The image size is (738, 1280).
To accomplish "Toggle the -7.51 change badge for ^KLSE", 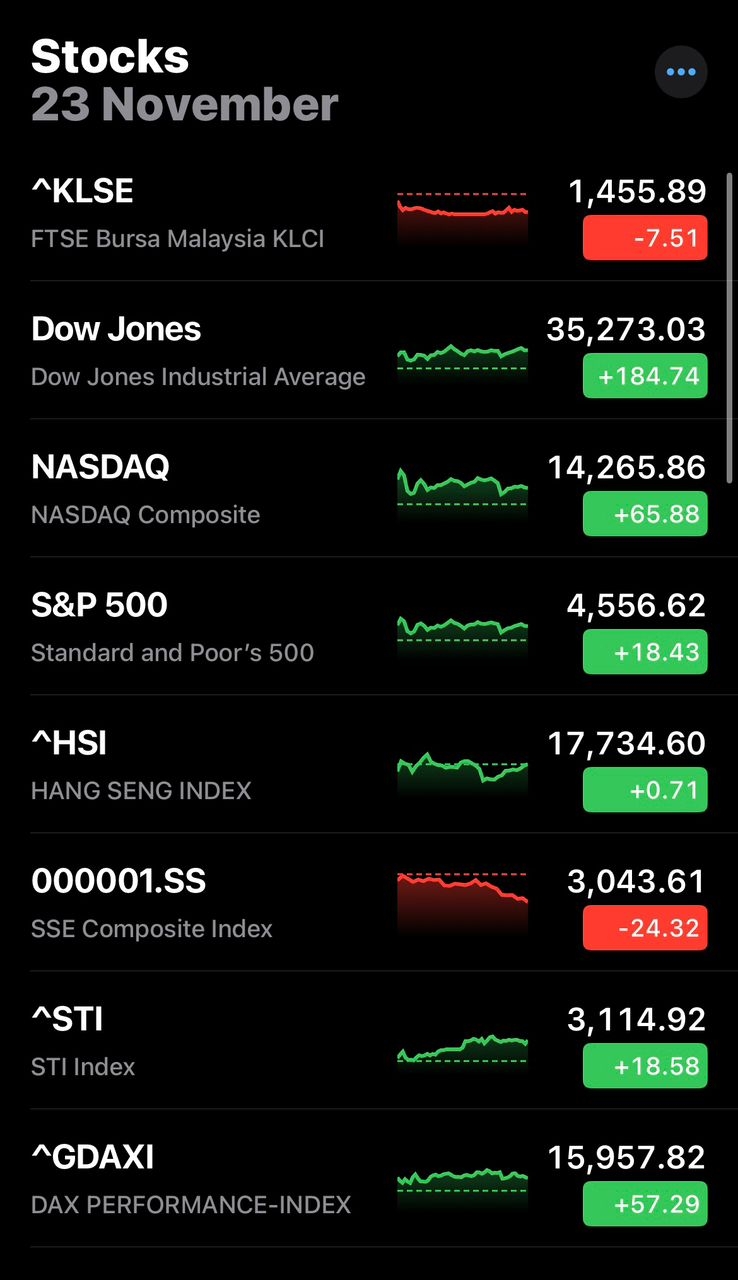I will pos(645,238).
